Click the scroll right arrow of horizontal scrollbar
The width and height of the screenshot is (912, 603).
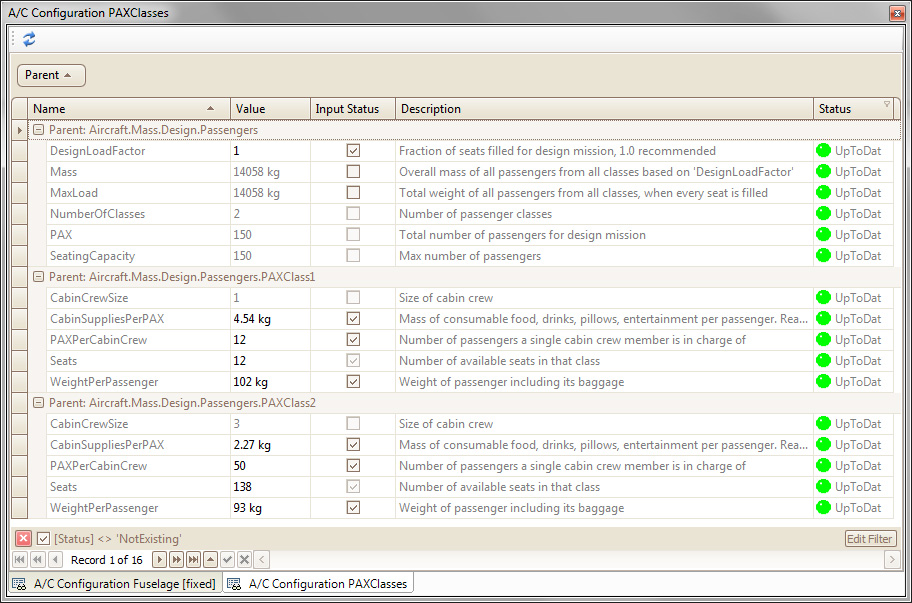[891, 559]
